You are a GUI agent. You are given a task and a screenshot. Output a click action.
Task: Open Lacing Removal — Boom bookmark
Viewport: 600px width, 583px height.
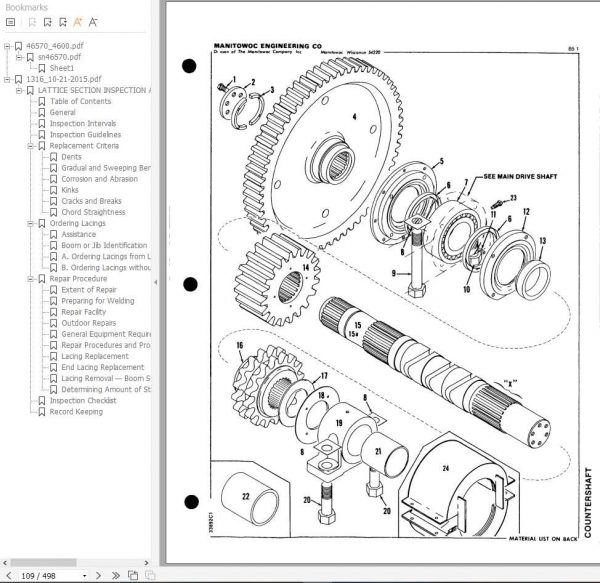106,379
